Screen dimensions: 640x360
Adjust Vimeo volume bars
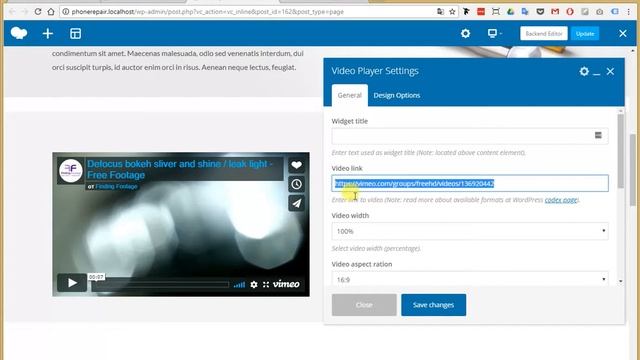(239, 284)
